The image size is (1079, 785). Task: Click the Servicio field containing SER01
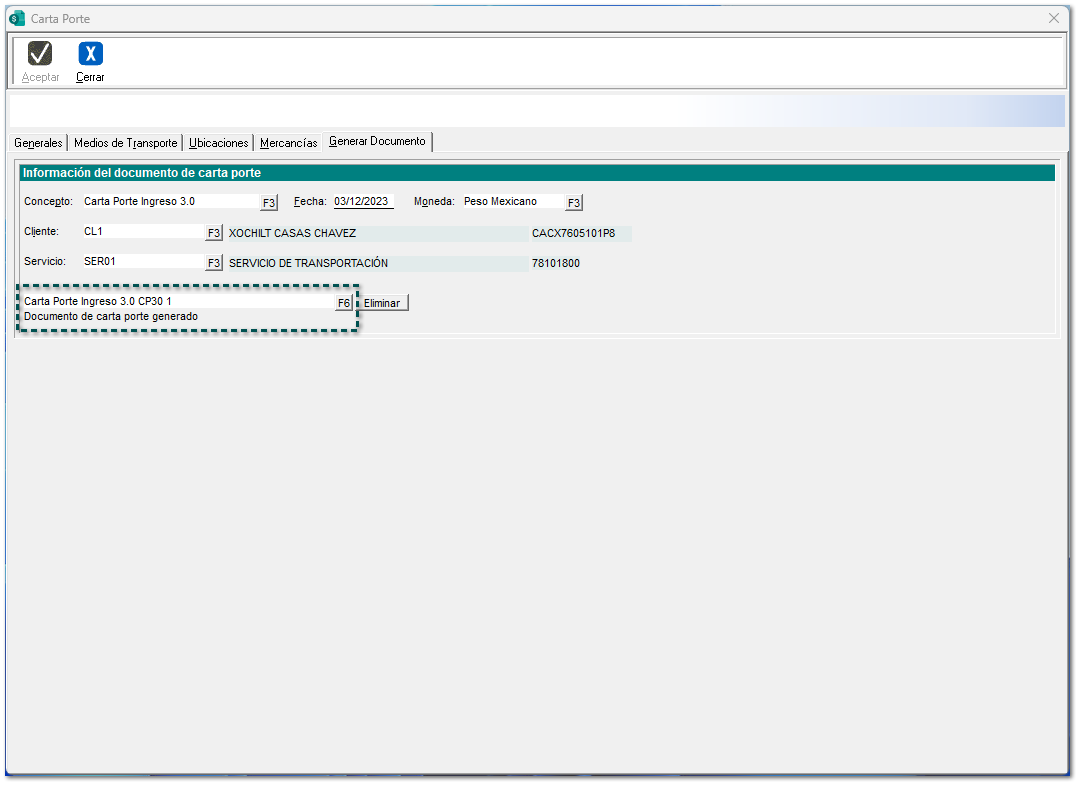[x=140, y=262]
